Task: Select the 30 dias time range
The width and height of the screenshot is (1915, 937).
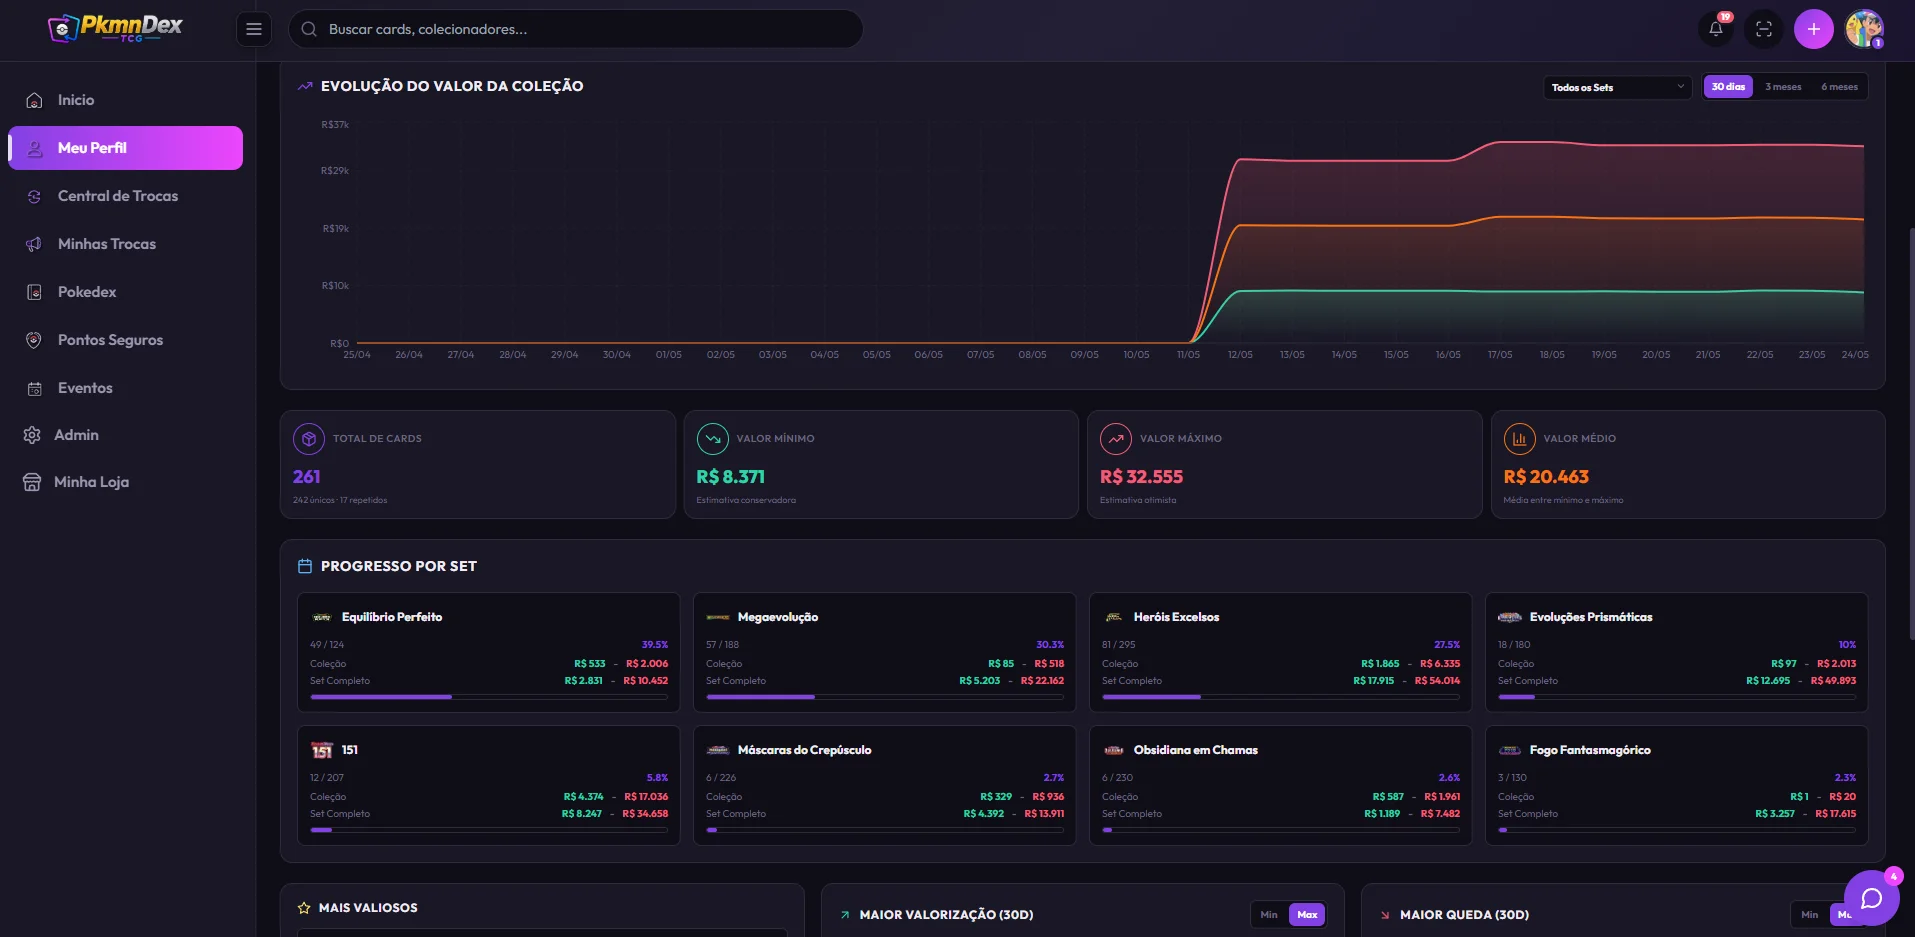Action: [x=1728, y=87]
